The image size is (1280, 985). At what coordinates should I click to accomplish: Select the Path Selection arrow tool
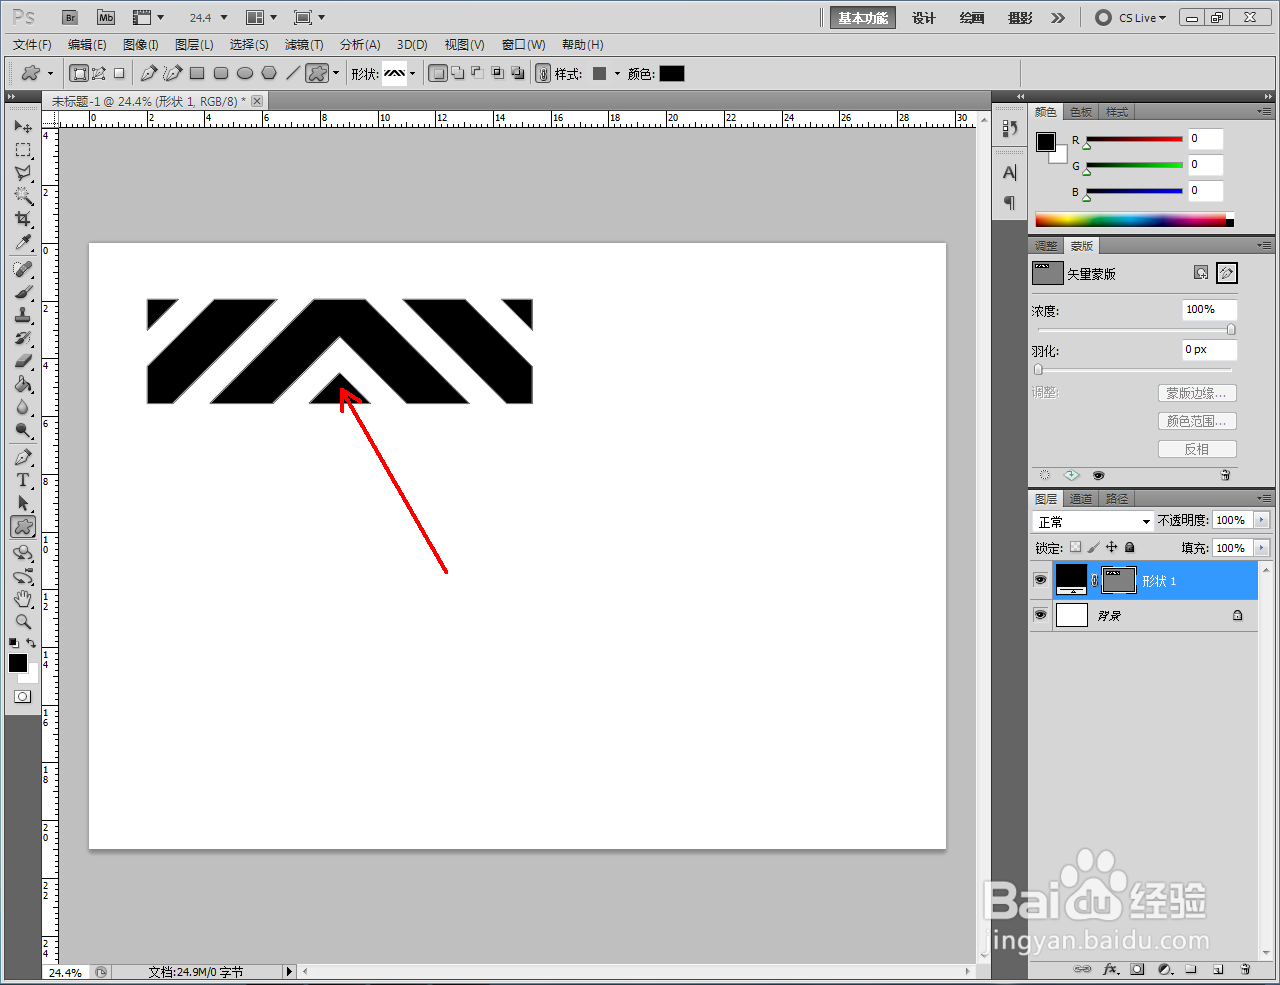click(x=23, y=503)
